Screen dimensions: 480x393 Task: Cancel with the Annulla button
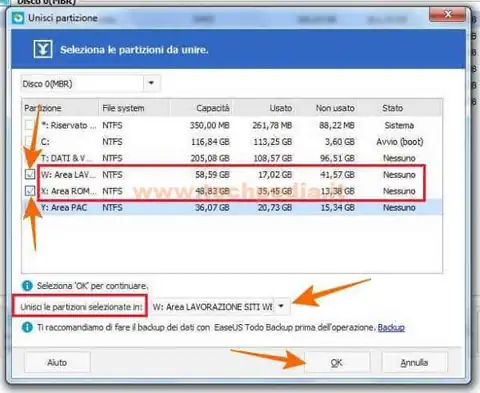pos(414,362)
